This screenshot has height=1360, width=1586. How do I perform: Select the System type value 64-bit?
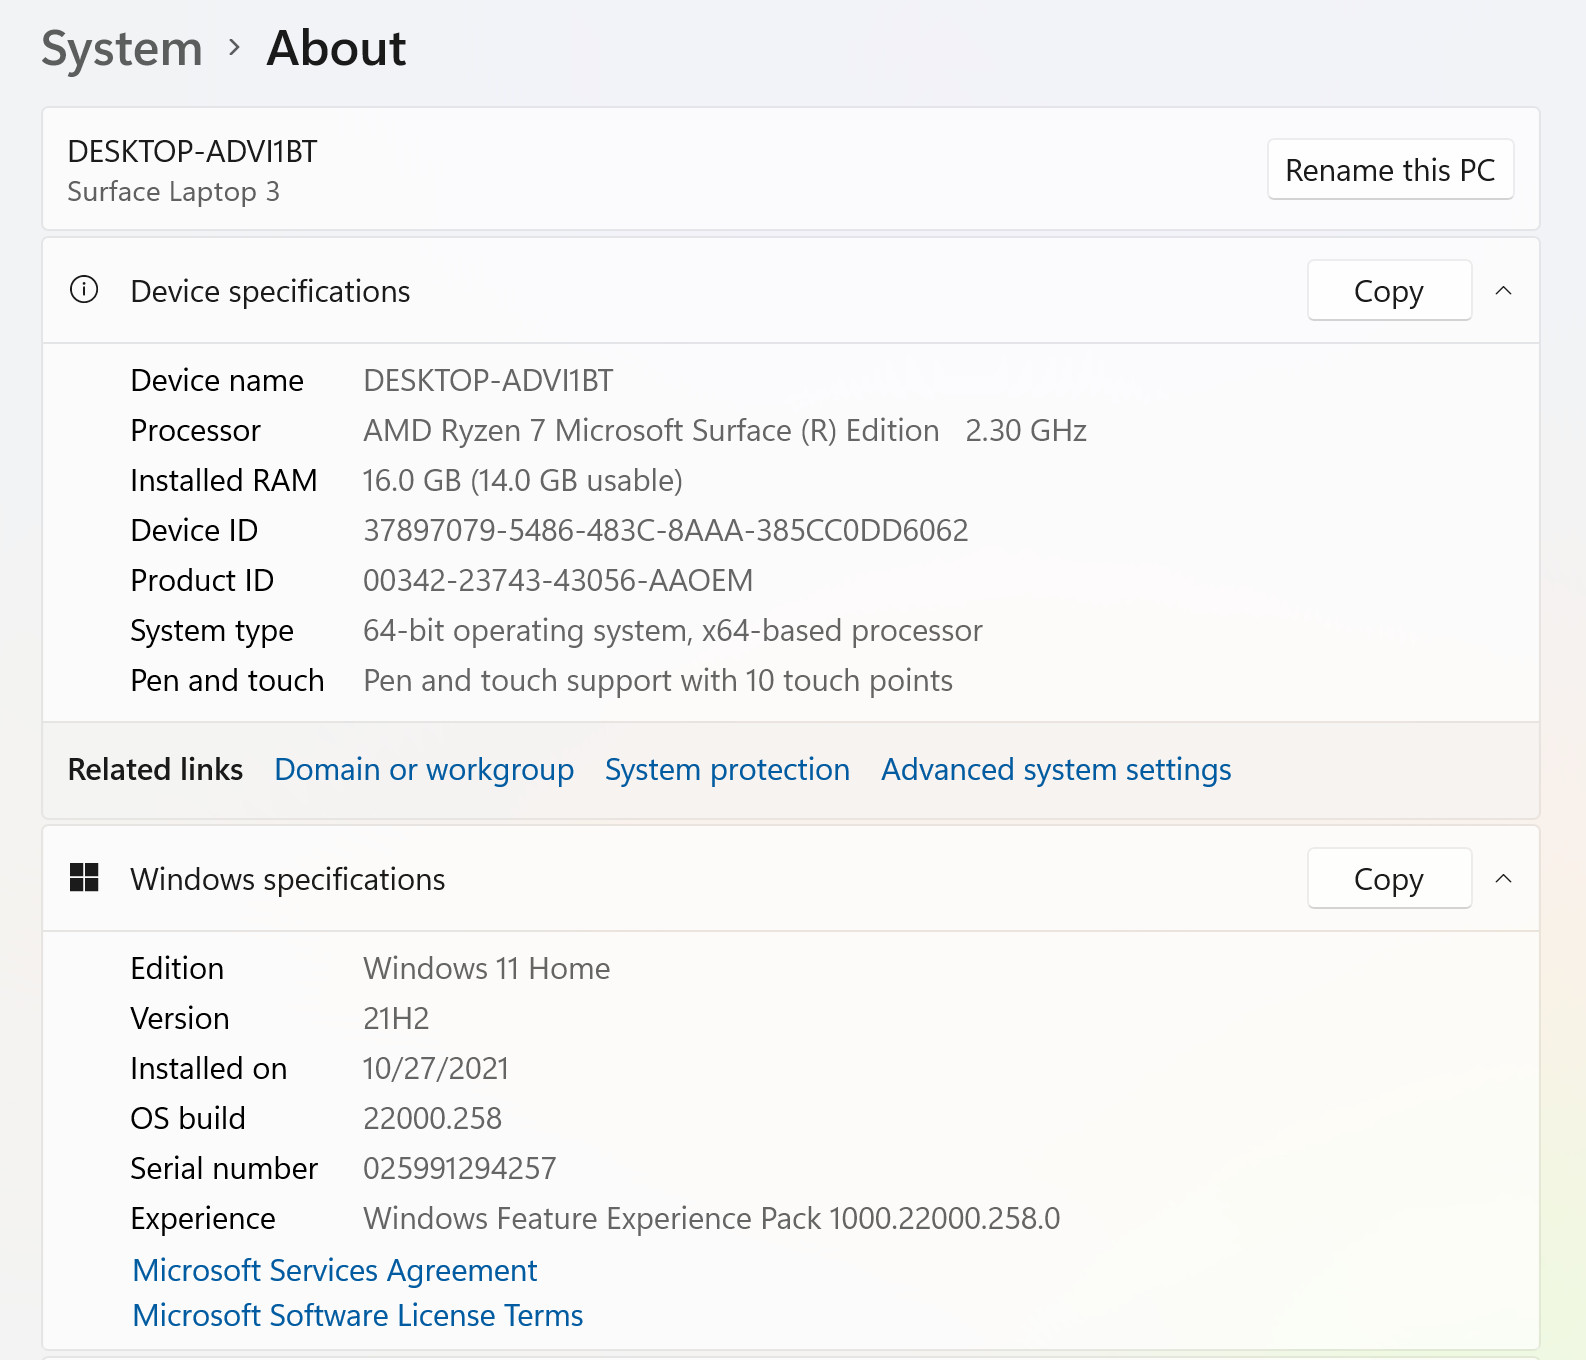pos(673,631)
